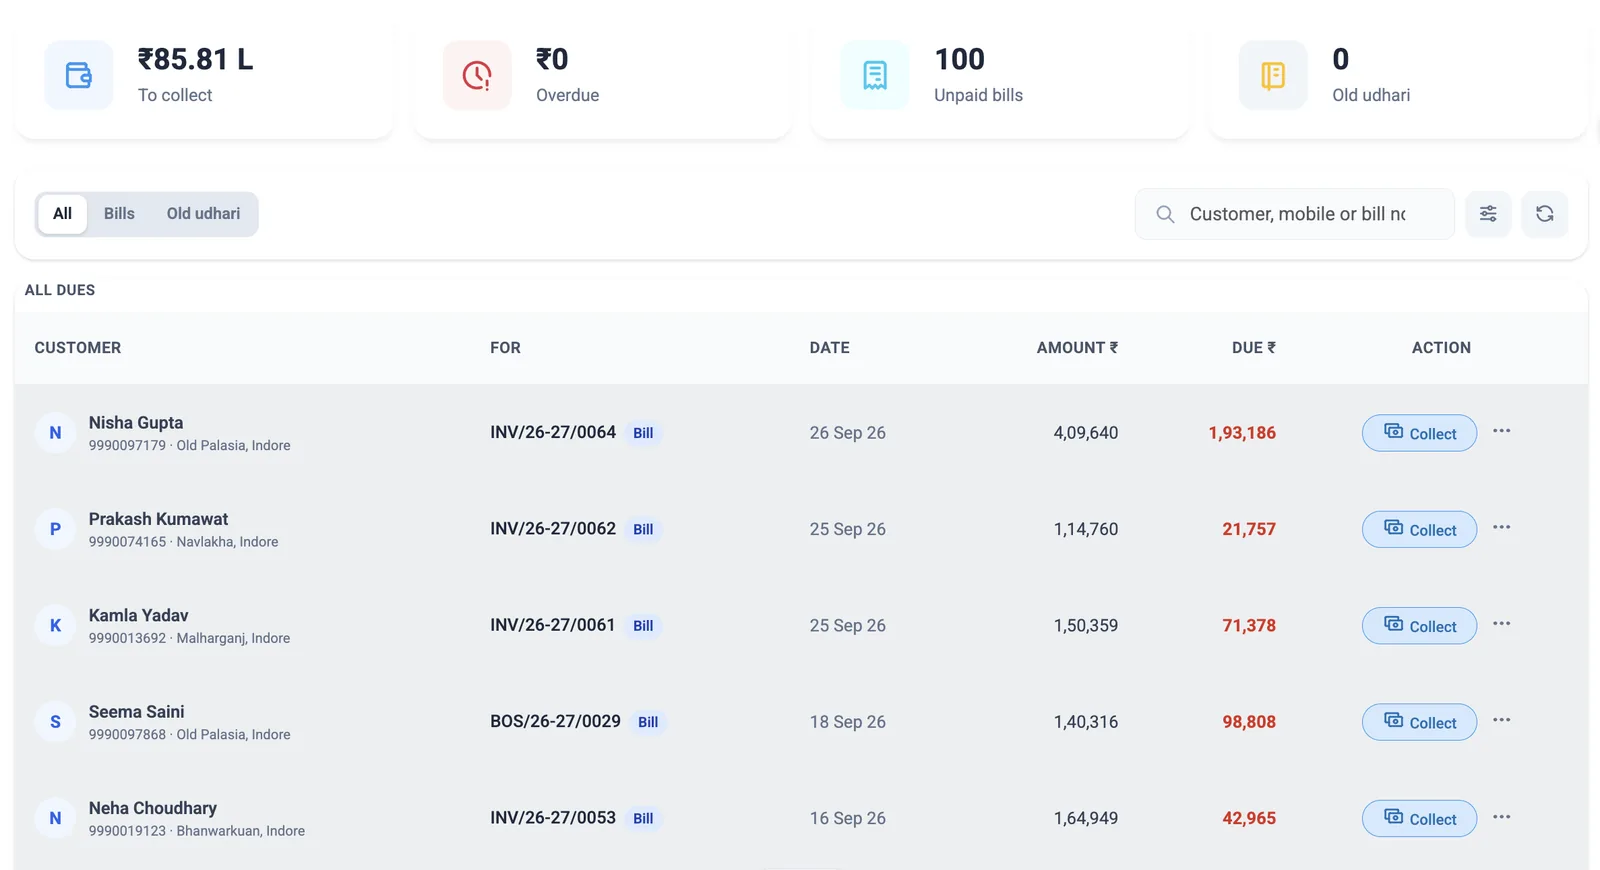Image resolution: width=1600 pixels, height=870 pixels.
Task: Click the clock alert icon beside Overdue
Action: (x=477, y=75)
